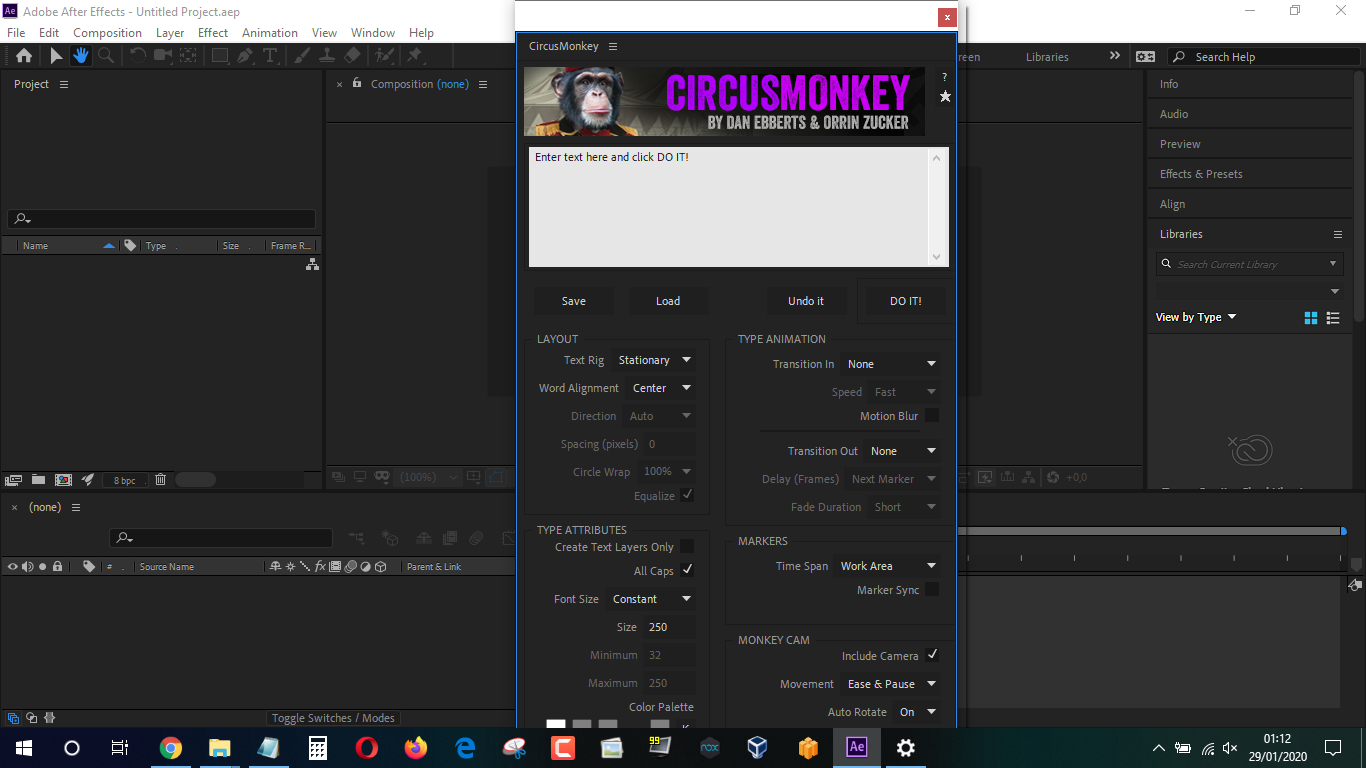Pick the white swatch in the Color Palette
This screenshot has width=1366, height=768.
click(x=556, y=724)
